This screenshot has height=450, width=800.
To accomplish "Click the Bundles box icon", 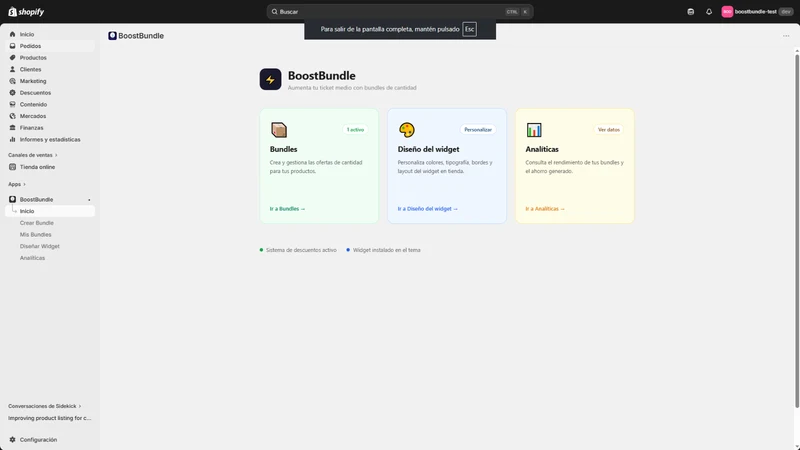I will click(279, 130).
